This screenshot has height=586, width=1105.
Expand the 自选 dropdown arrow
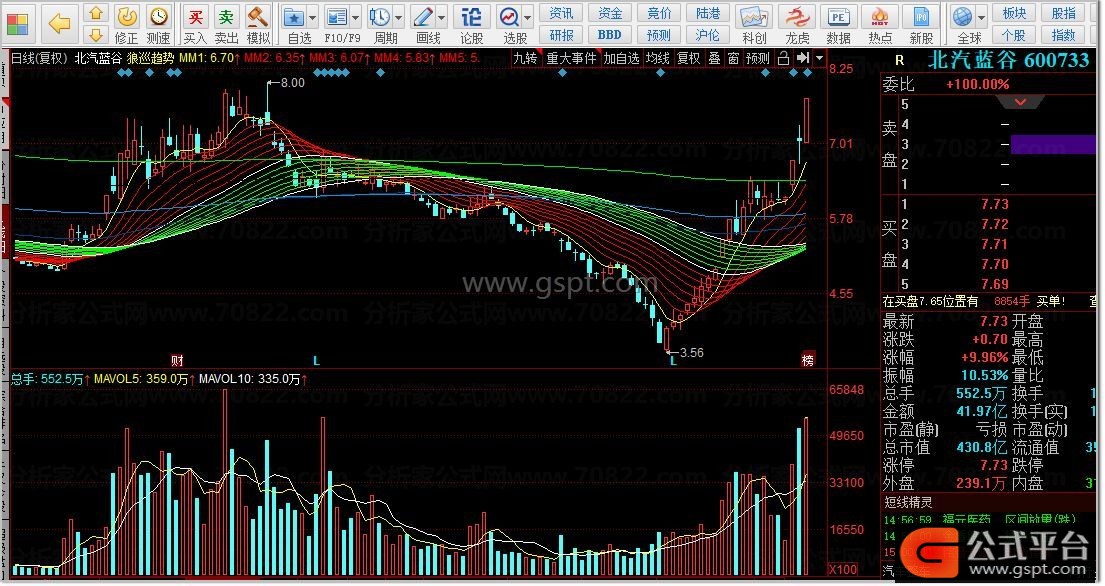(x=313, y=17)
